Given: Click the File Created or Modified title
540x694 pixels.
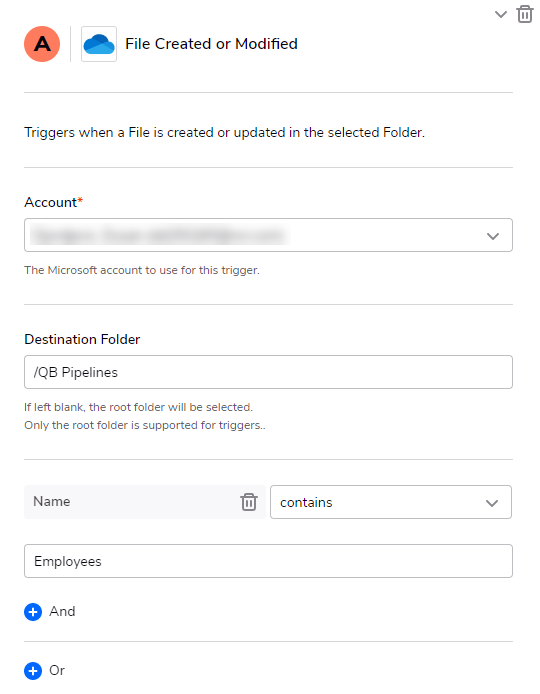Looking at the screenshot, I should (x=212, y=44).
